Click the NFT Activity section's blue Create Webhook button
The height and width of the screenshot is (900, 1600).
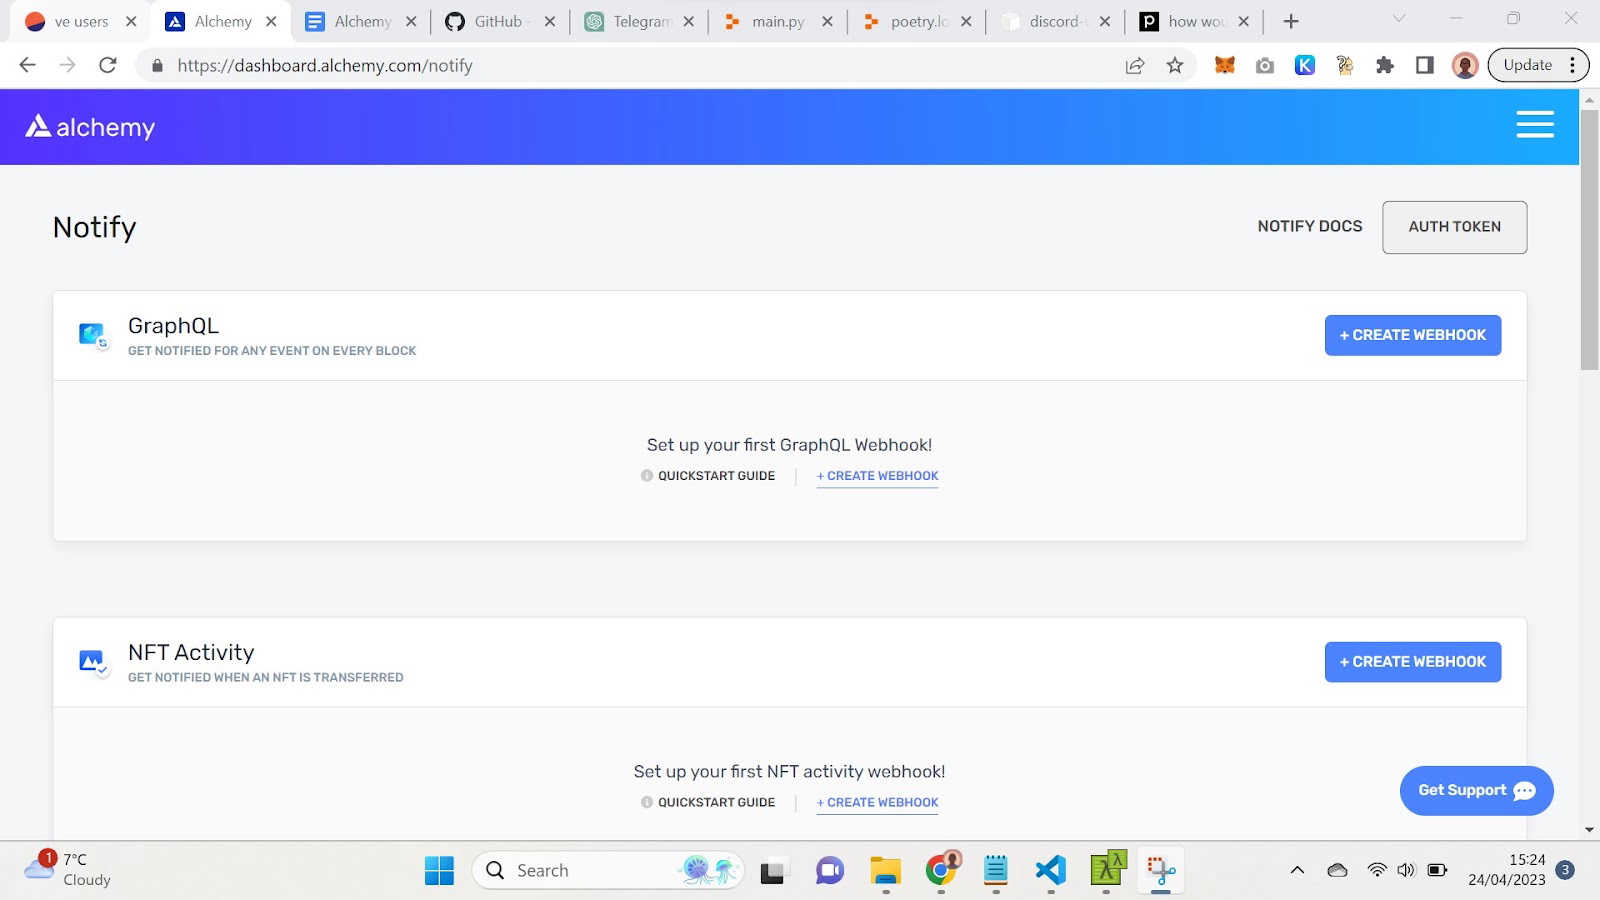tap(1412, 662)
